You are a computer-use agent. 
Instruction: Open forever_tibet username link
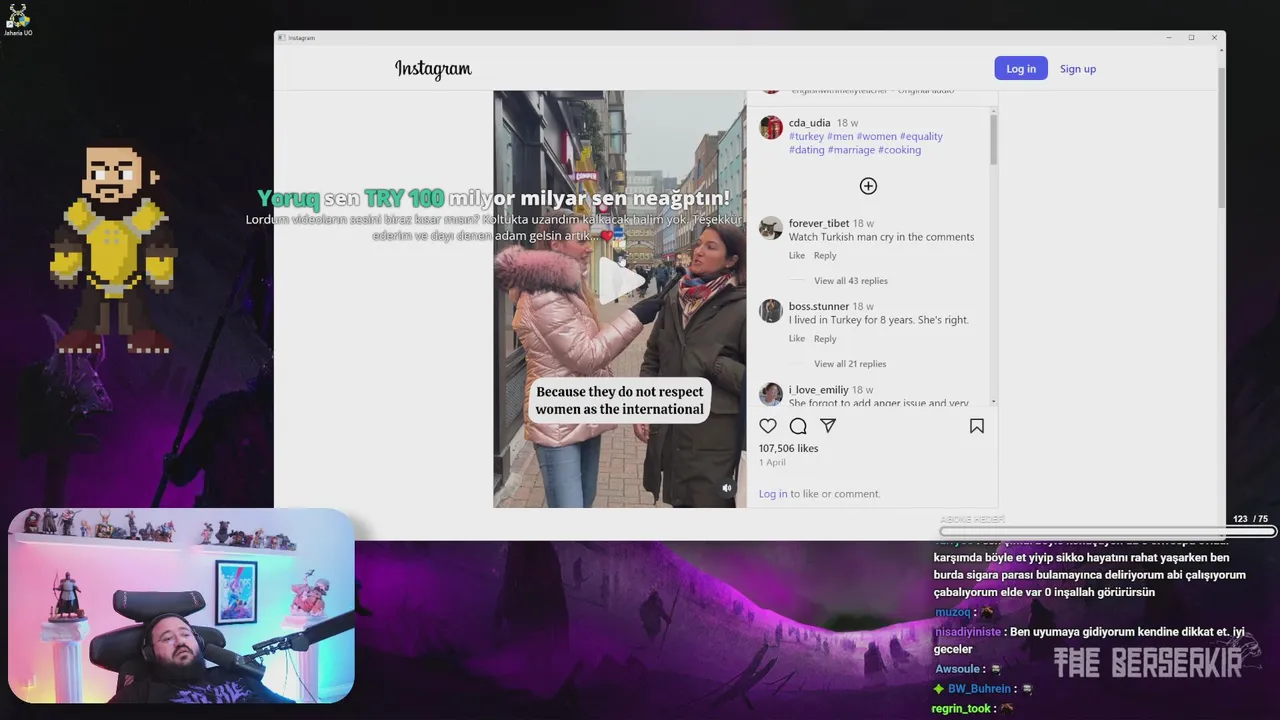point(819,224)
